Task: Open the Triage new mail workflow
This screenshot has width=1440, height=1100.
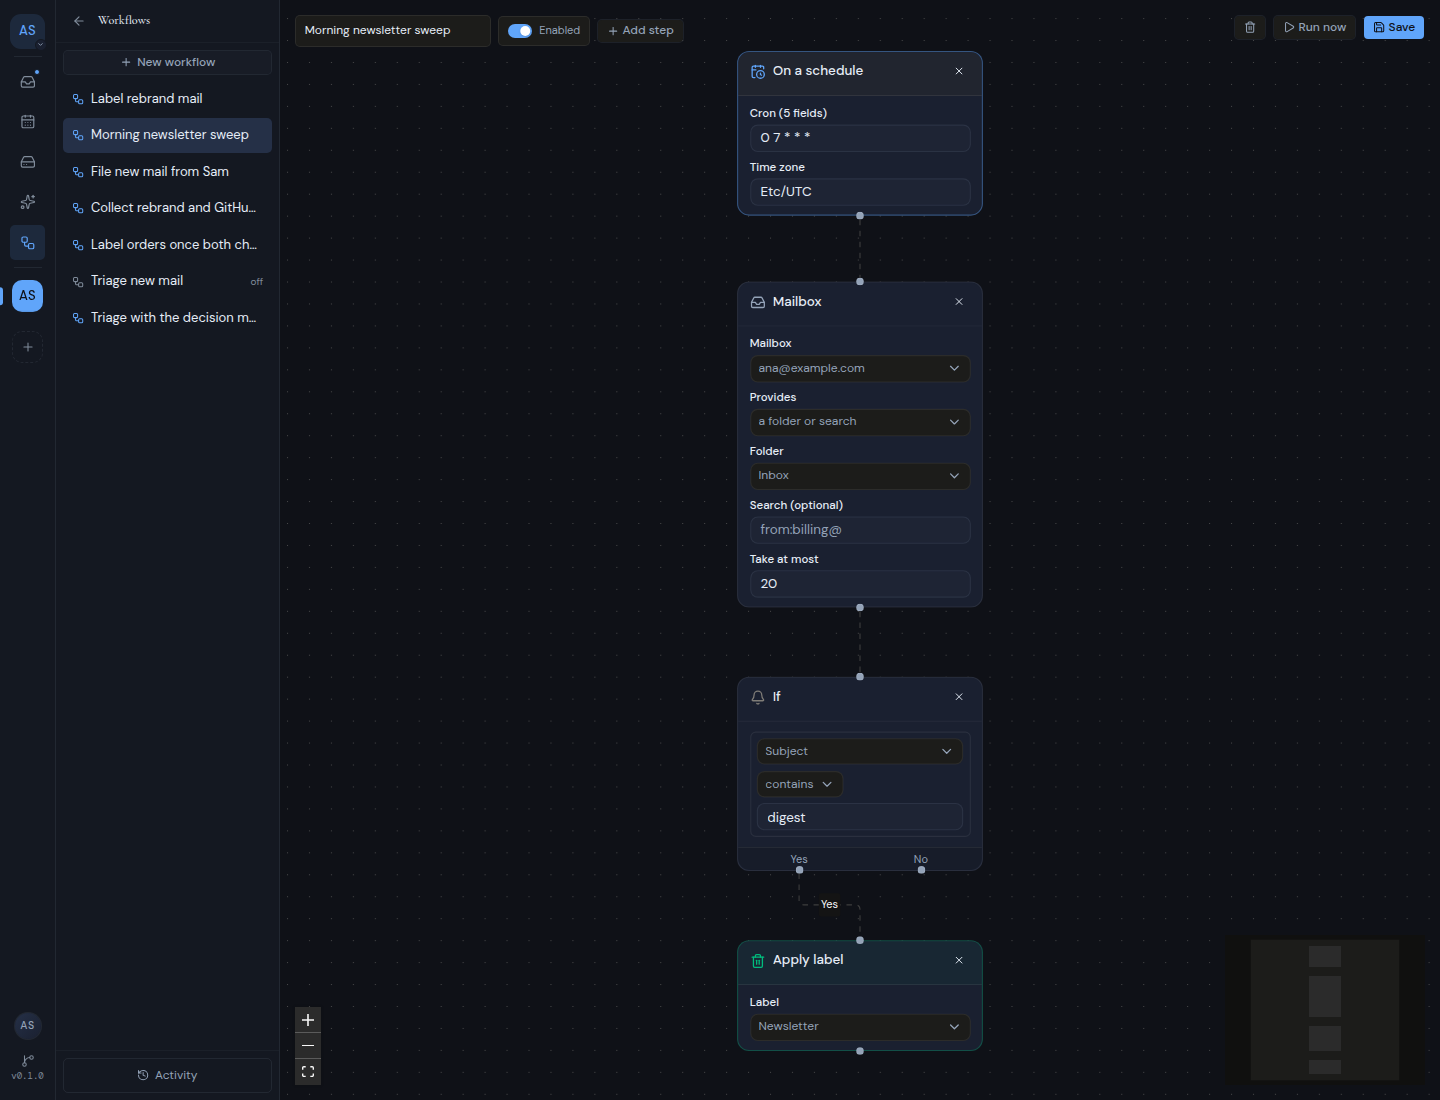Action: point(167,281)
